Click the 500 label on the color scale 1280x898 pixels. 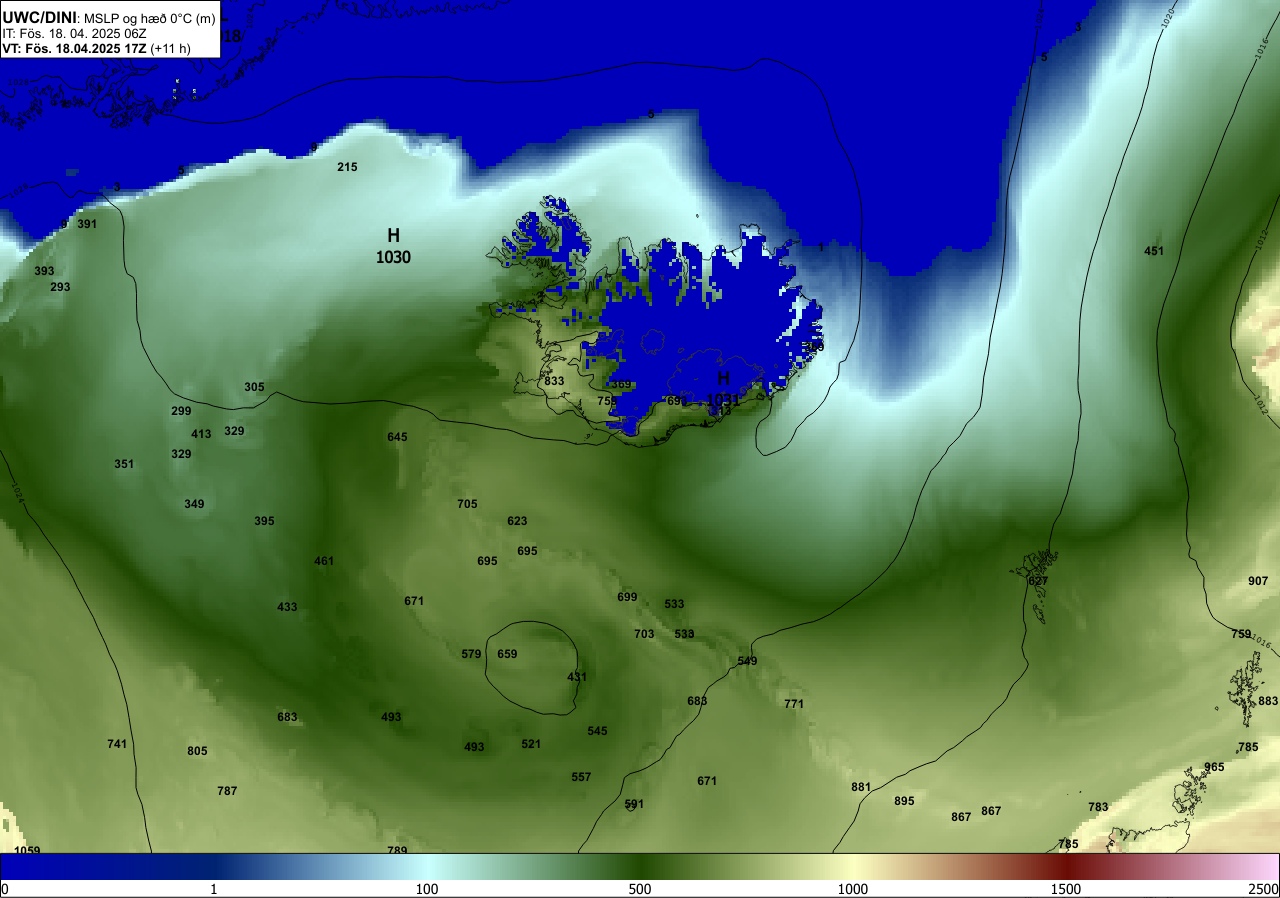coord(640,889)
